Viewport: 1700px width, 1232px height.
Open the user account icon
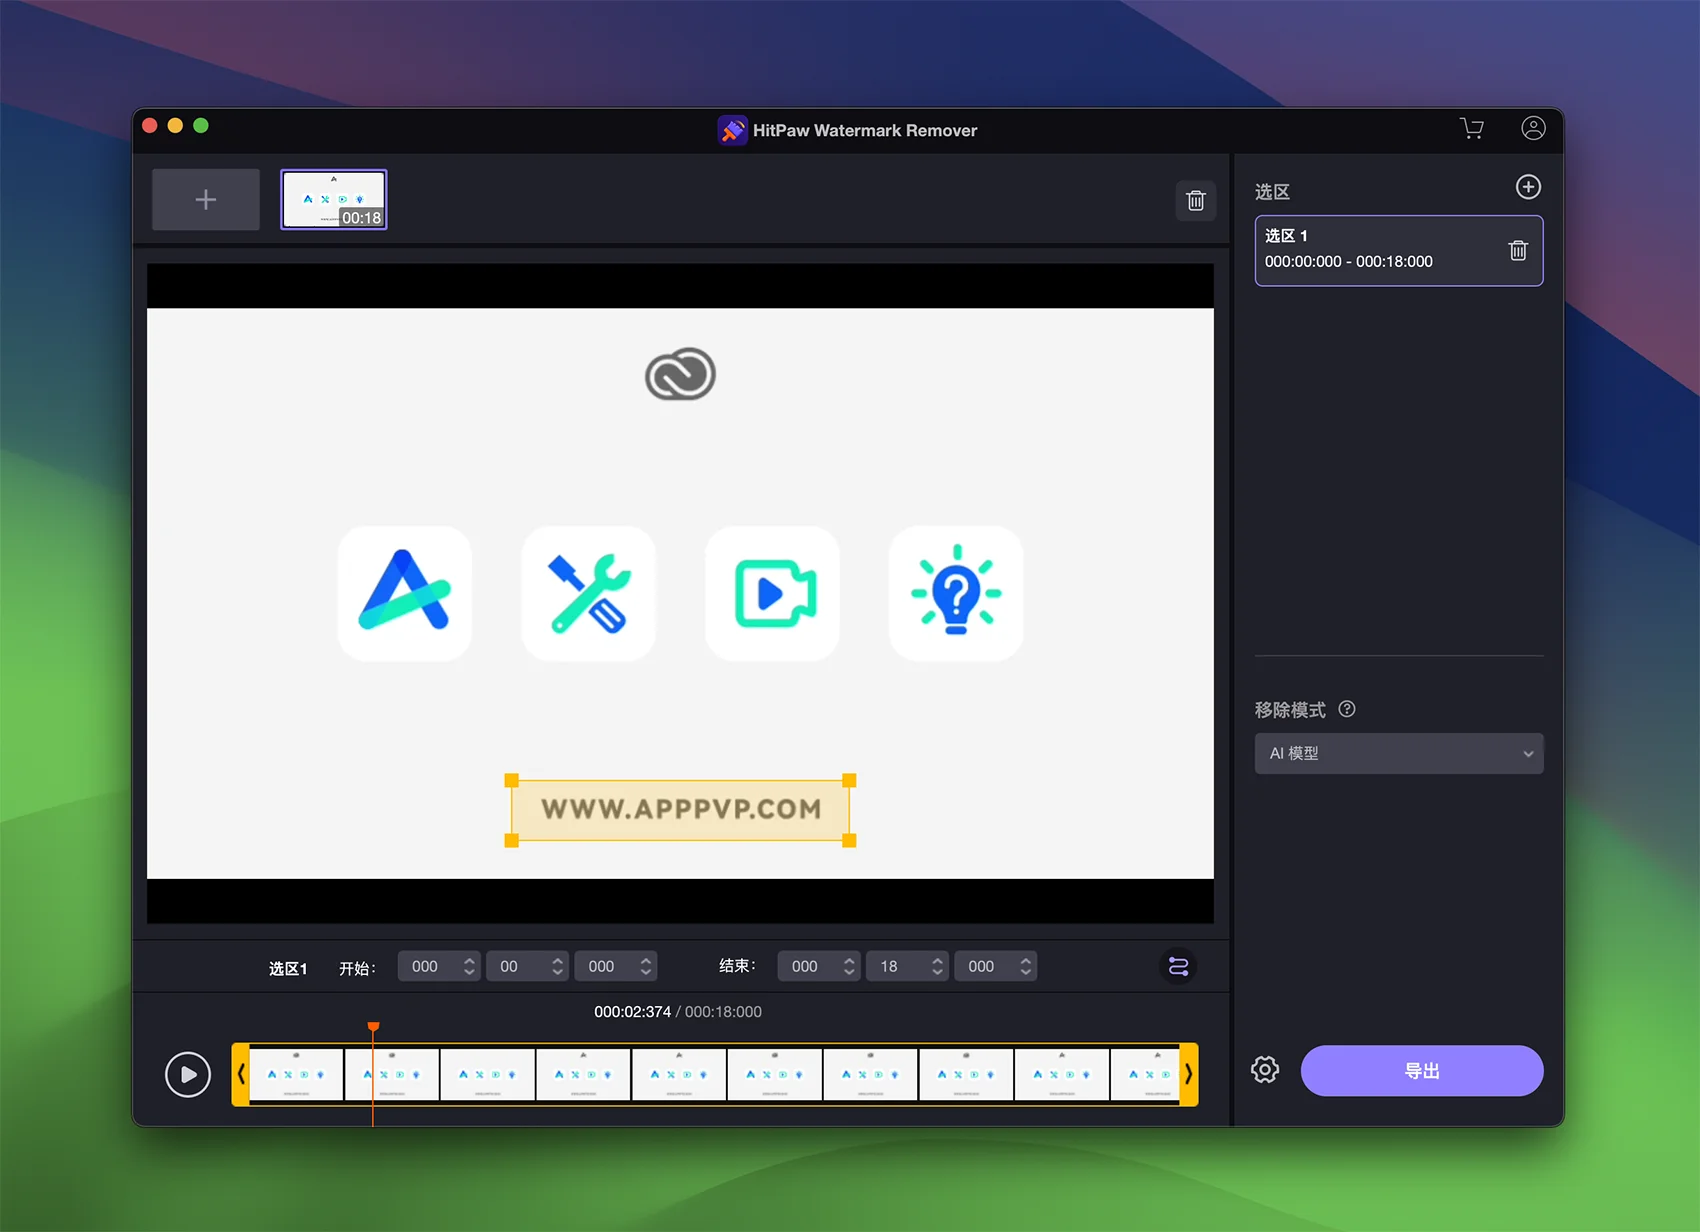1533,128
